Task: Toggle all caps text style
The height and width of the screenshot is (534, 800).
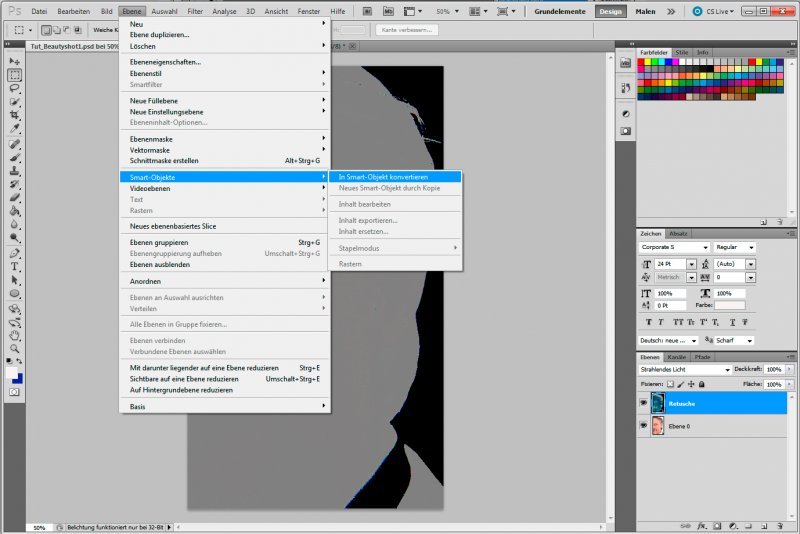Action: point(678,322)
